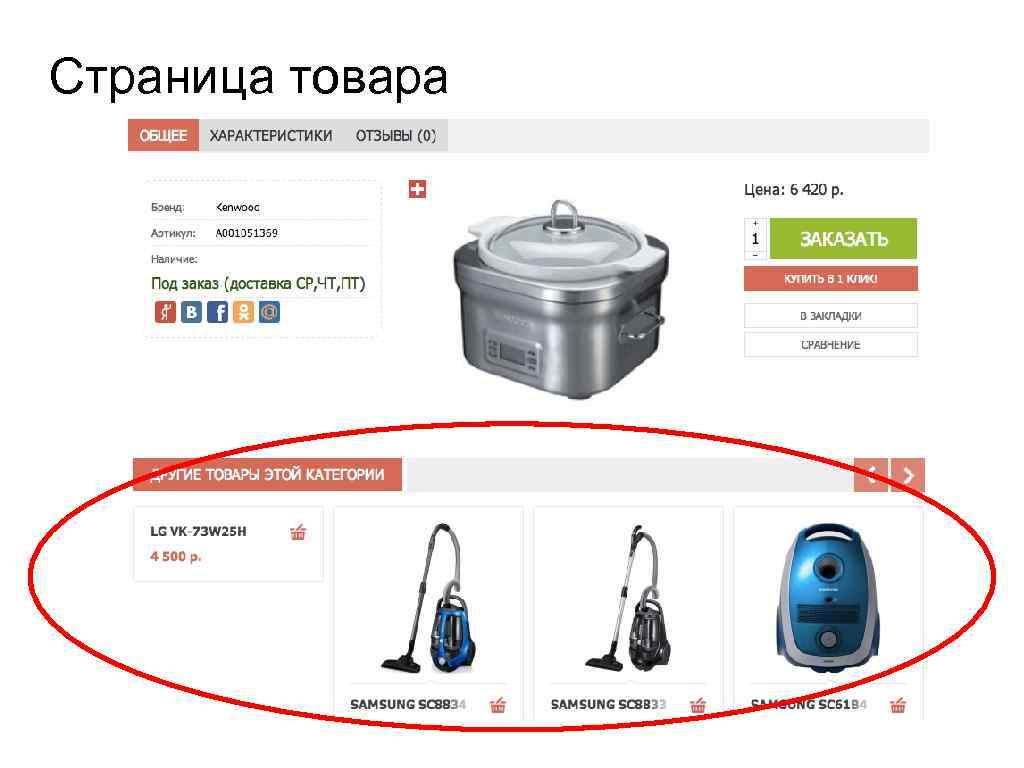The image size is (1024, 768).
Task: Share via the first red social icon
Action: click(x=165, y=312)
